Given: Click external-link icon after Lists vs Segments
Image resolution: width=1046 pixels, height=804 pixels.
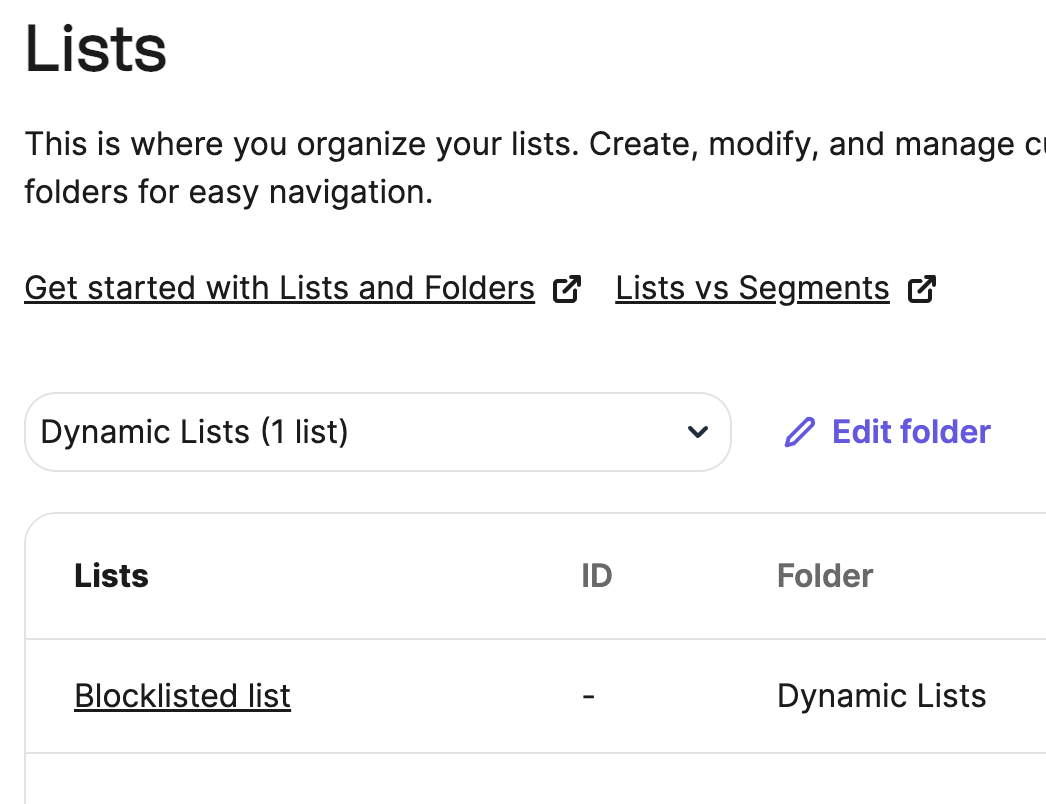Looking at the screenshot, I should (x=921, y=289).
